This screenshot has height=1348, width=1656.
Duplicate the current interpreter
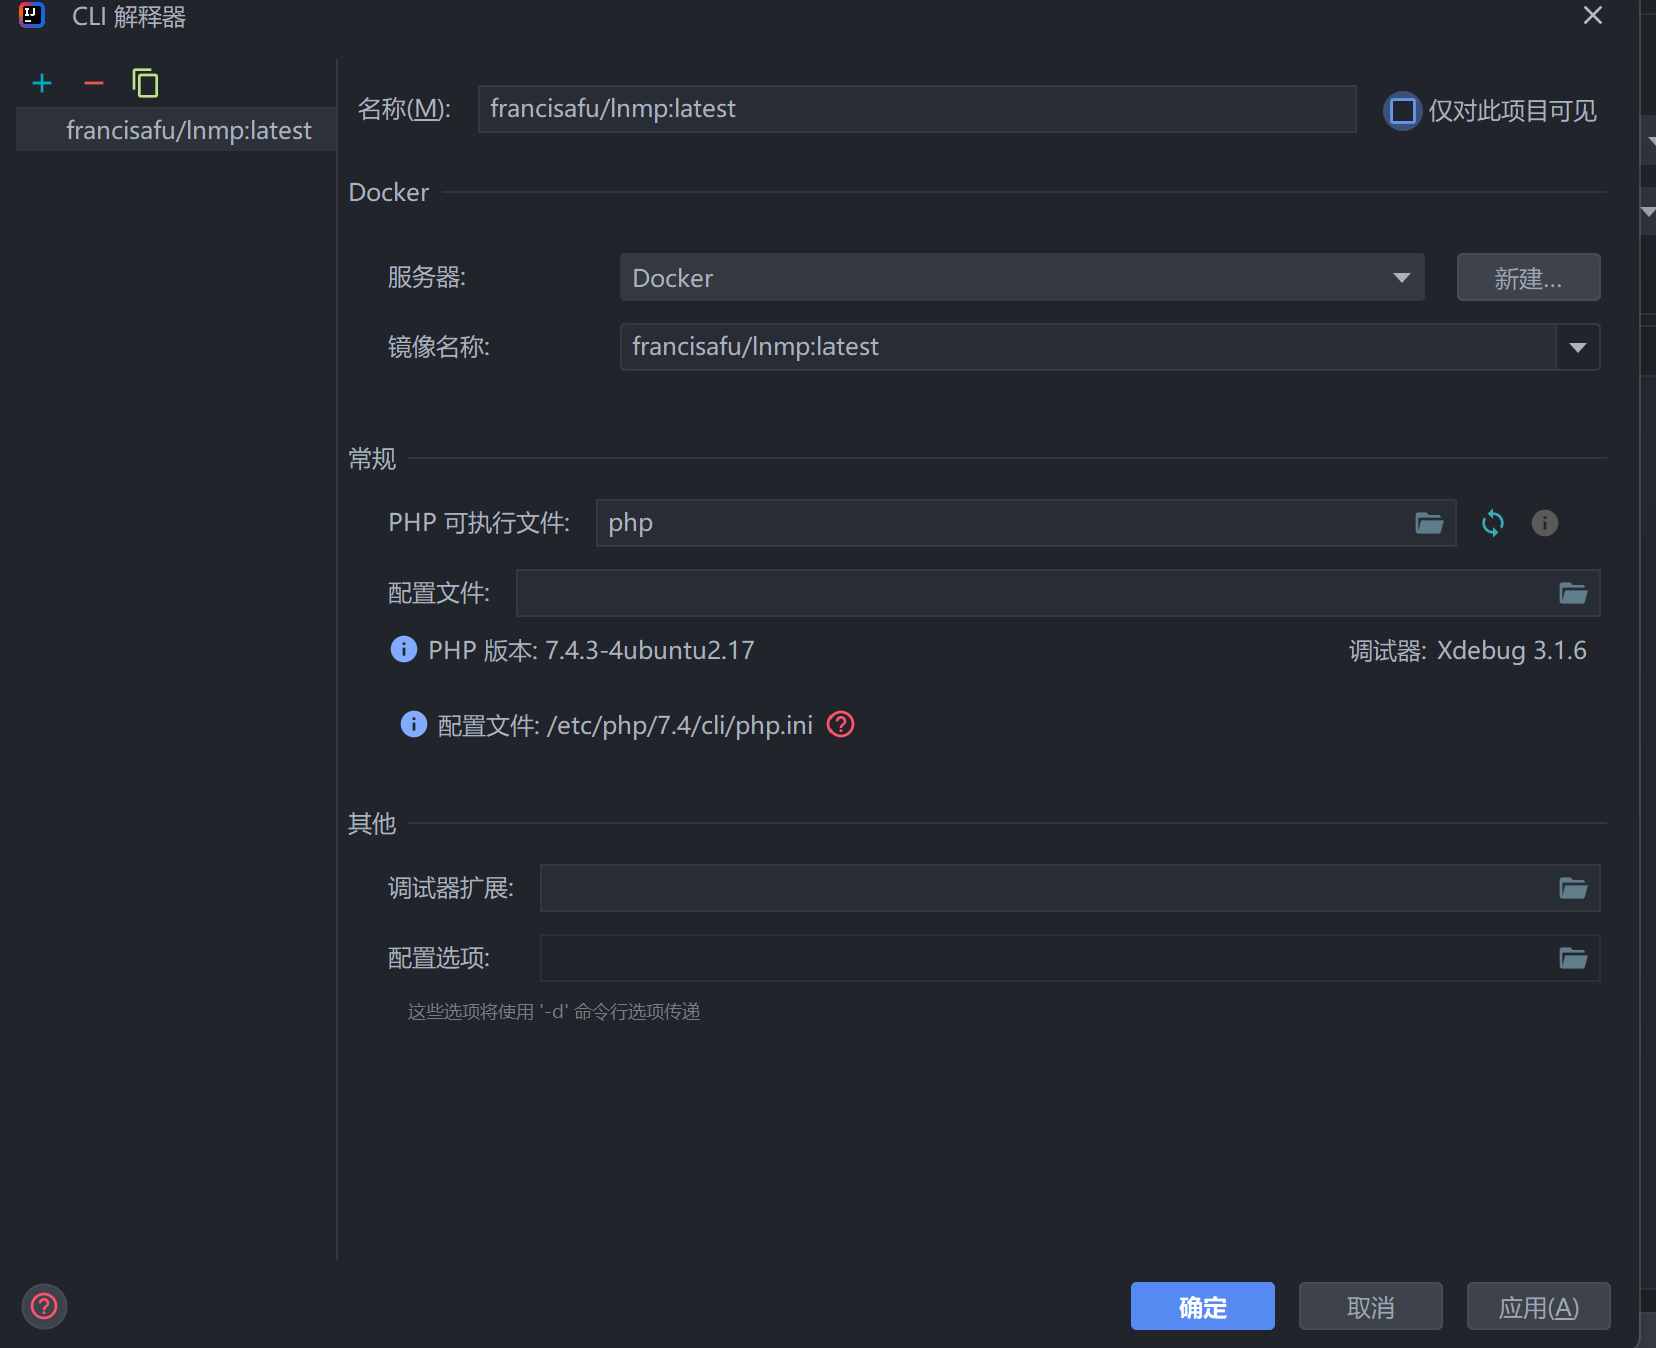click(145, 83)
